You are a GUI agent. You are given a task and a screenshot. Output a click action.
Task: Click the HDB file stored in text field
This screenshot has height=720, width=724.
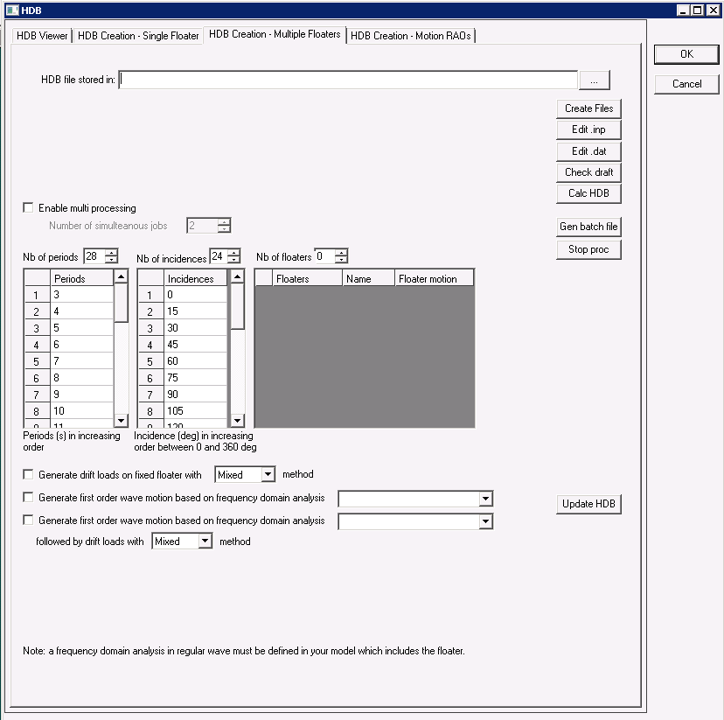pyautogui.click(x=348, y=80)
